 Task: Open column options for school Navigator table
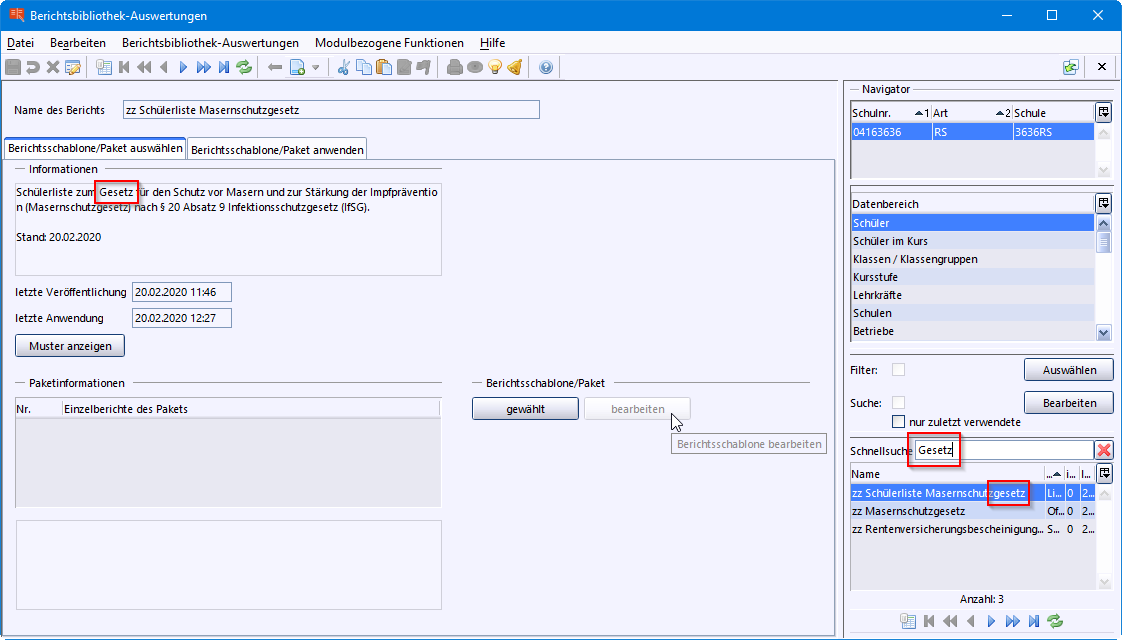point(1103,113)
